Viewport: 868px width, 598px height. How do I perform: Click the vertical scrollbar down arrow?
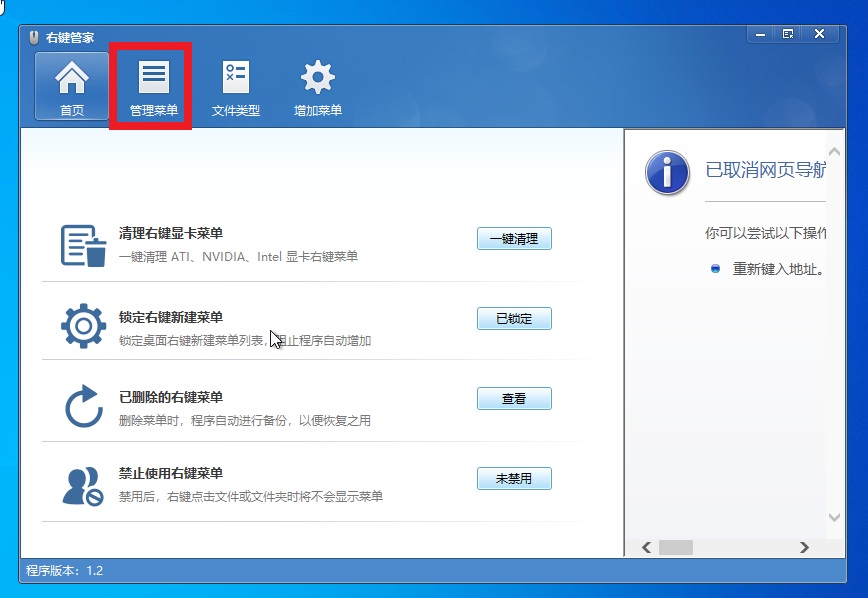(835, 517)
